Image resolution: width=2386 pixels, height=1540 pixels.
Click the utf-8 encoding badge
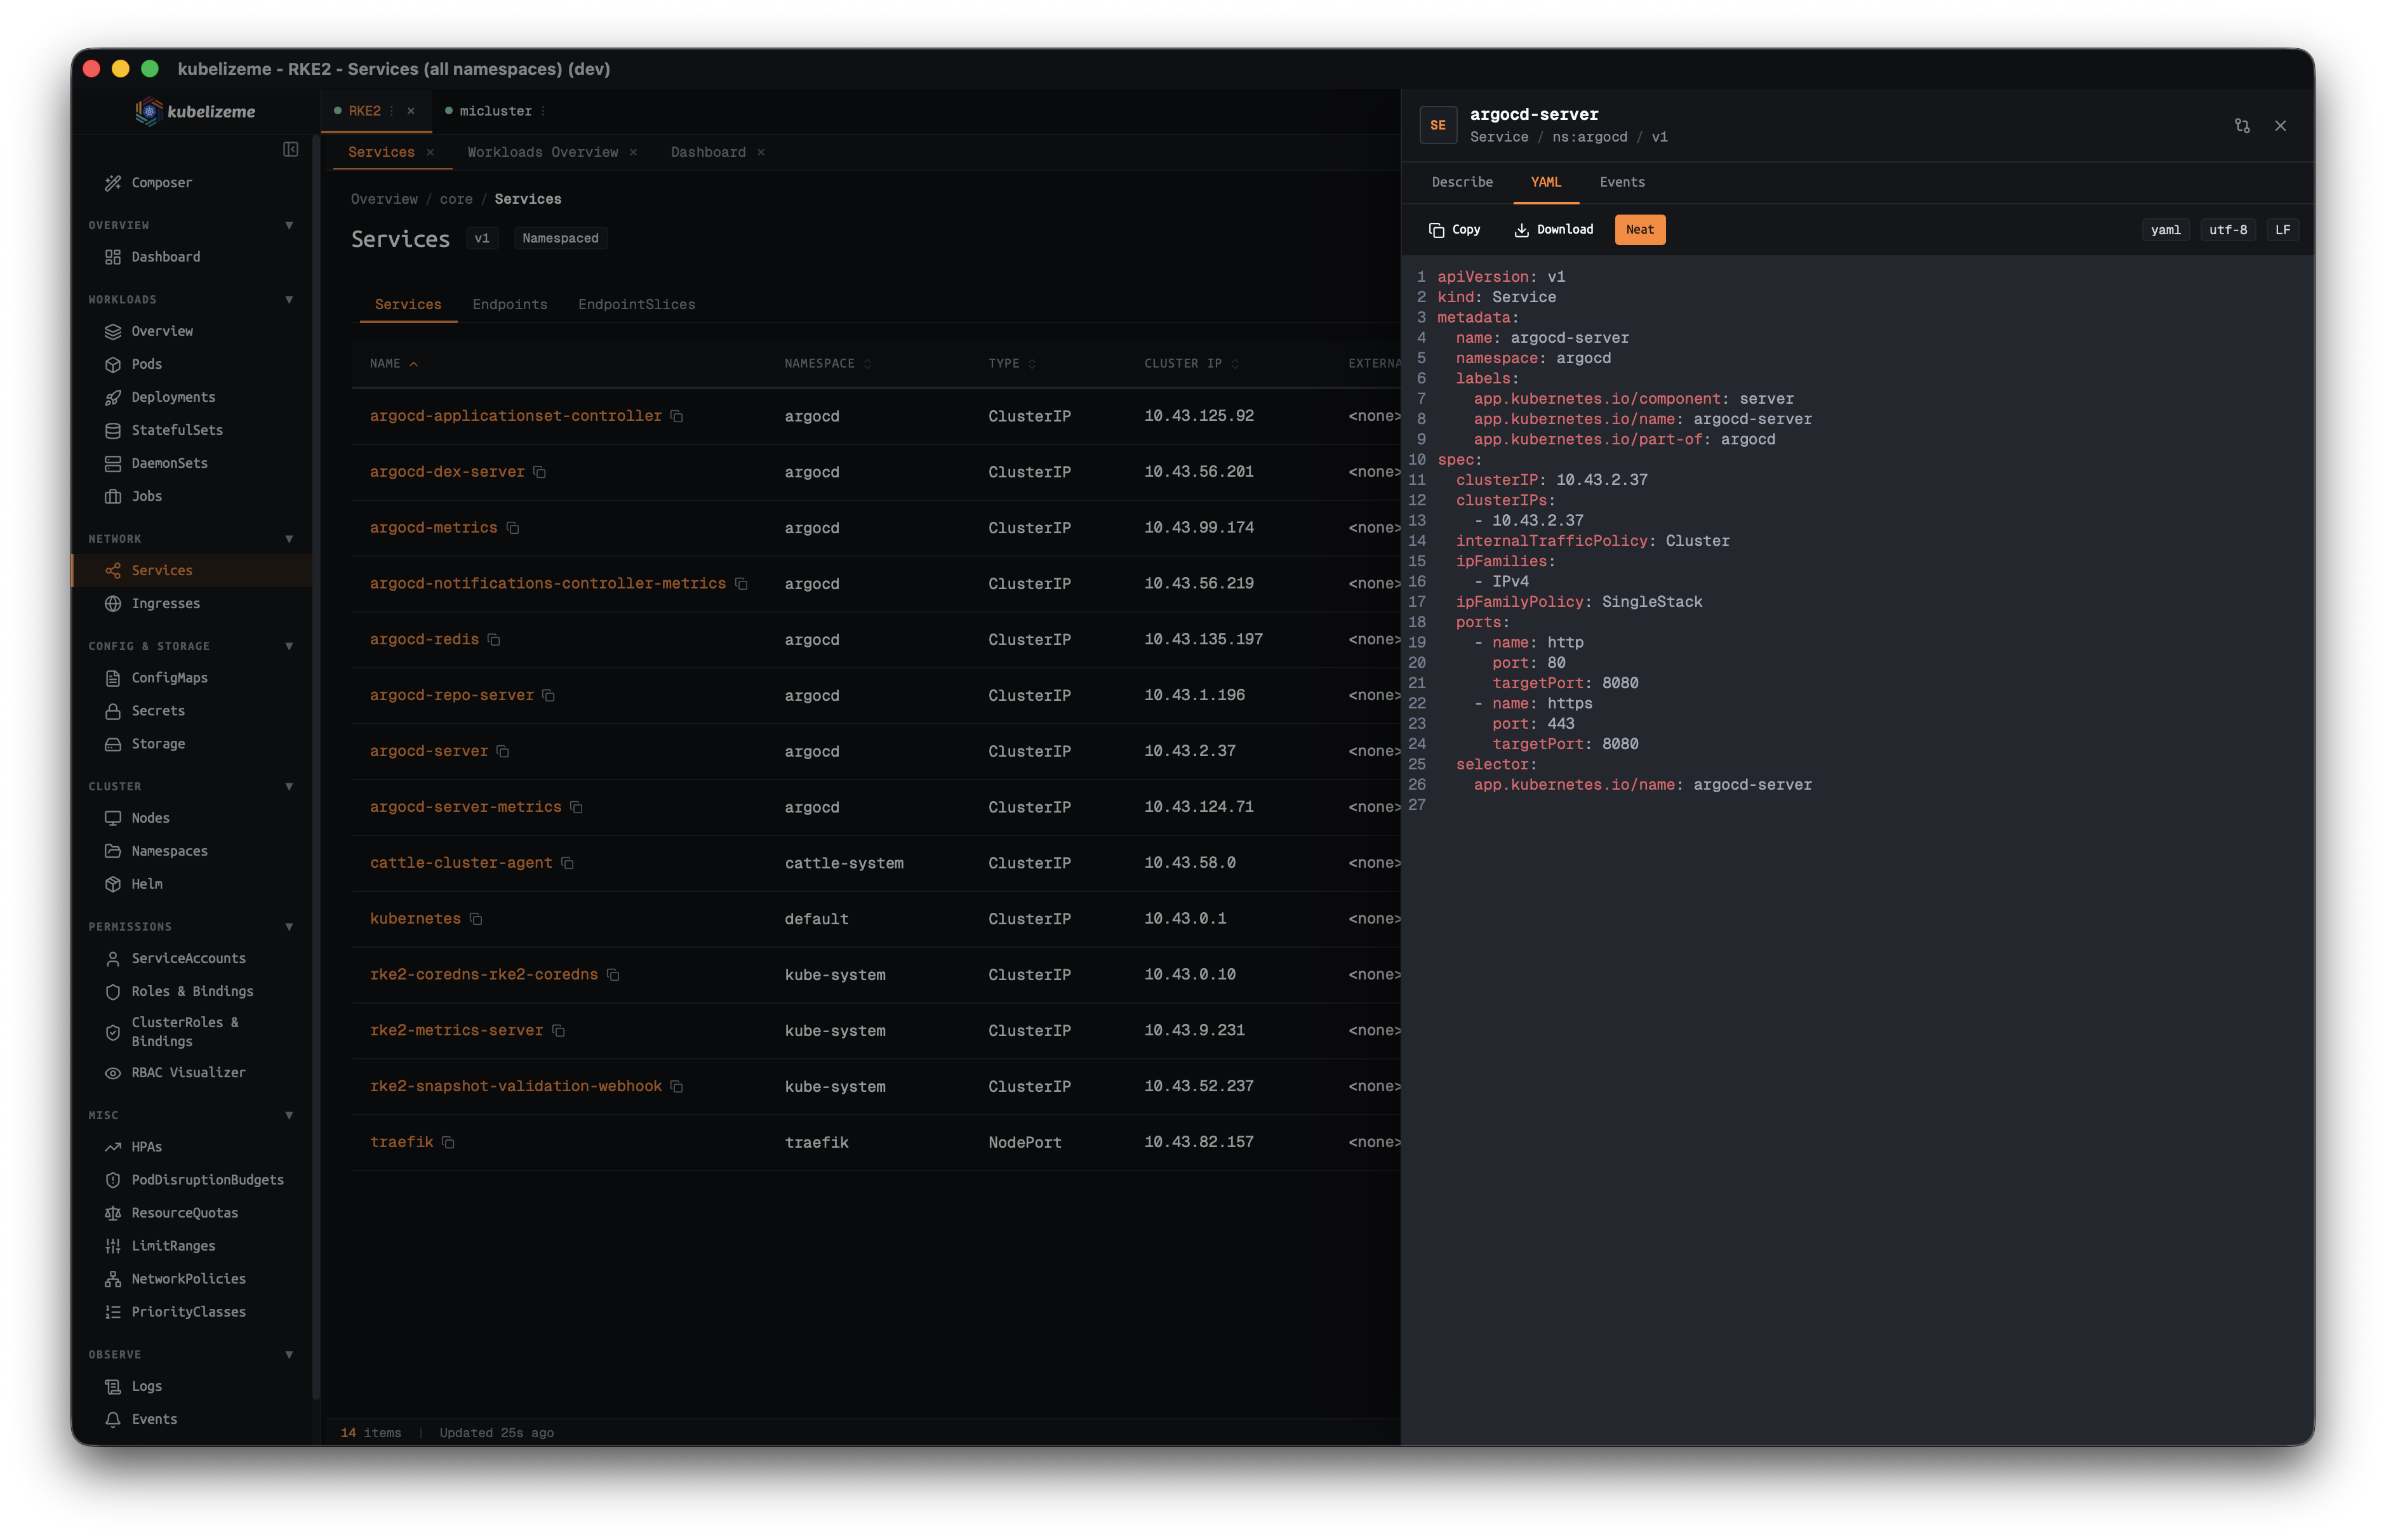2228,229
